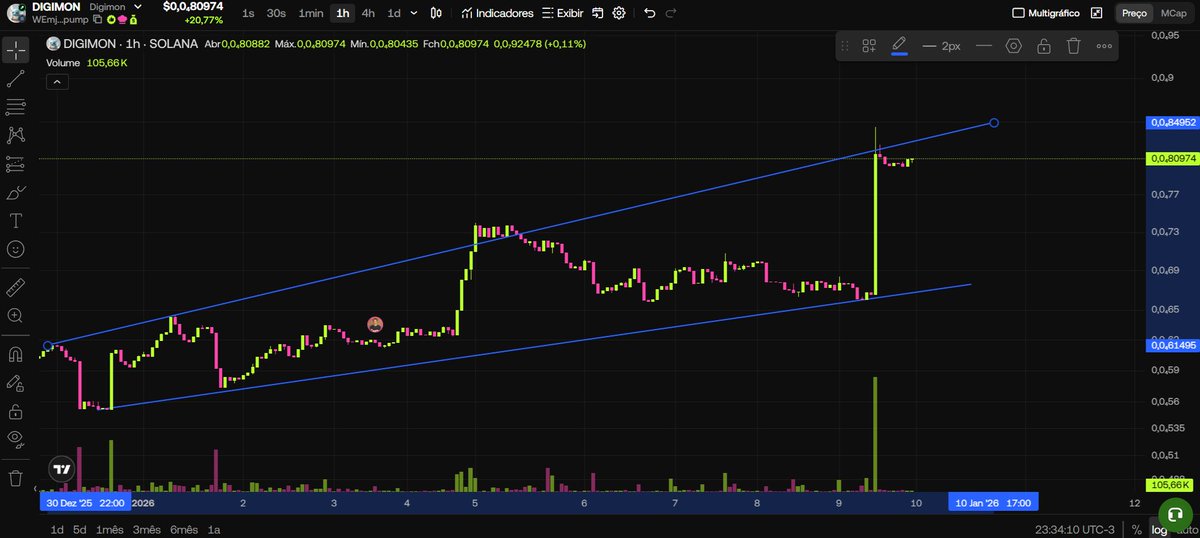This screenshot has height=538, width=1200.
Task: Open the Fibonacci retracement tools
Action: [15, 106]
